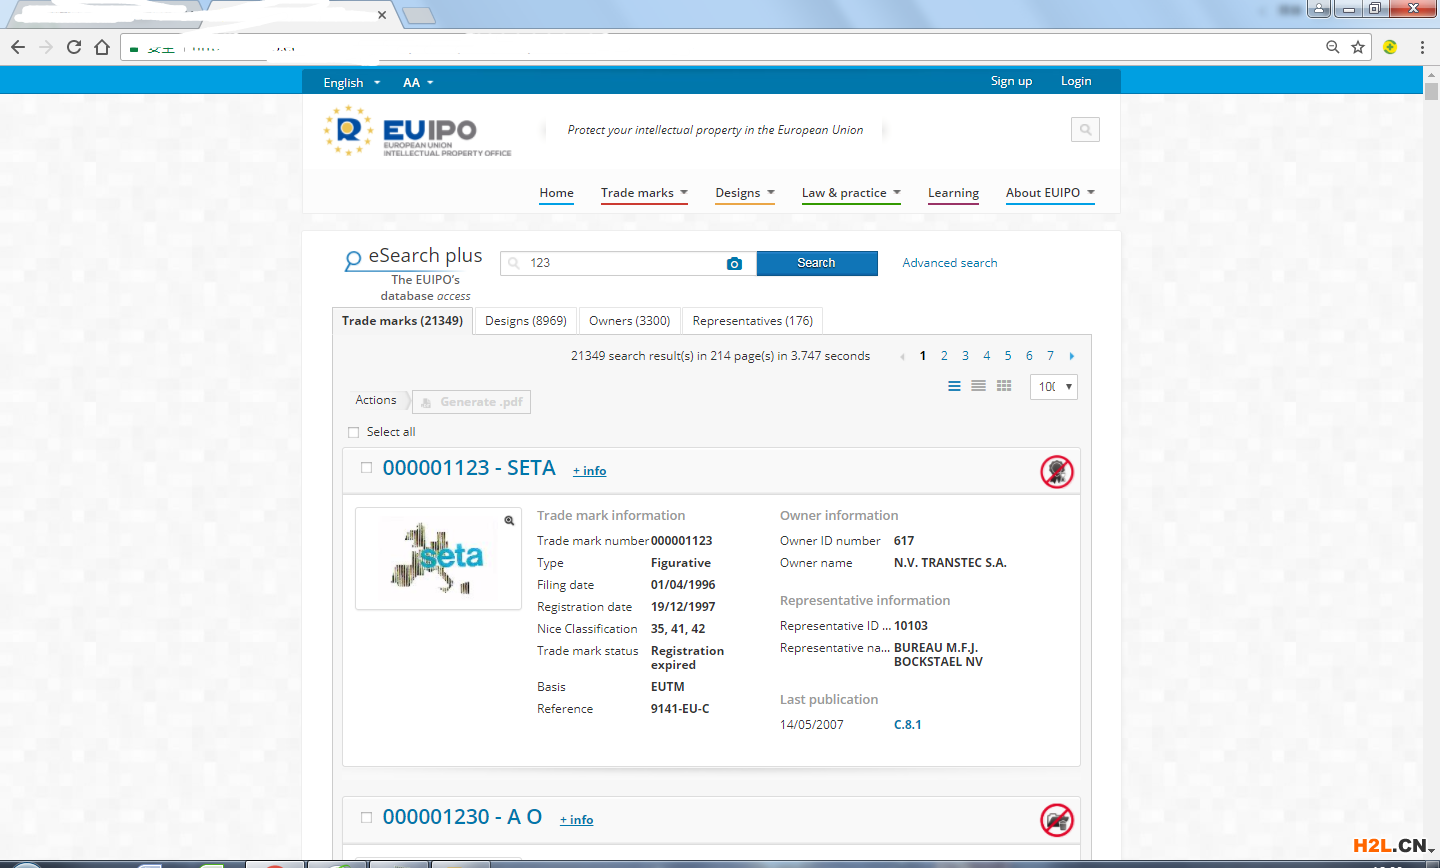The height and width of the screenshot is (868, 1440).
Task: Expand the Law & practice menu
Action: (x=851, y=193)
